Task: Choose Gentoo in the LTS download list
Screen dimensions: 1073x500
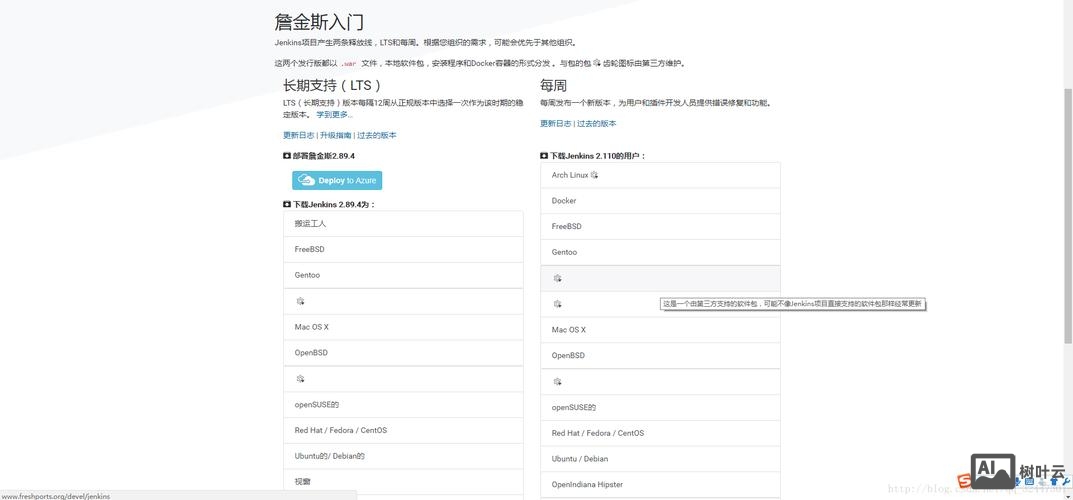Action: click(403, 275)
